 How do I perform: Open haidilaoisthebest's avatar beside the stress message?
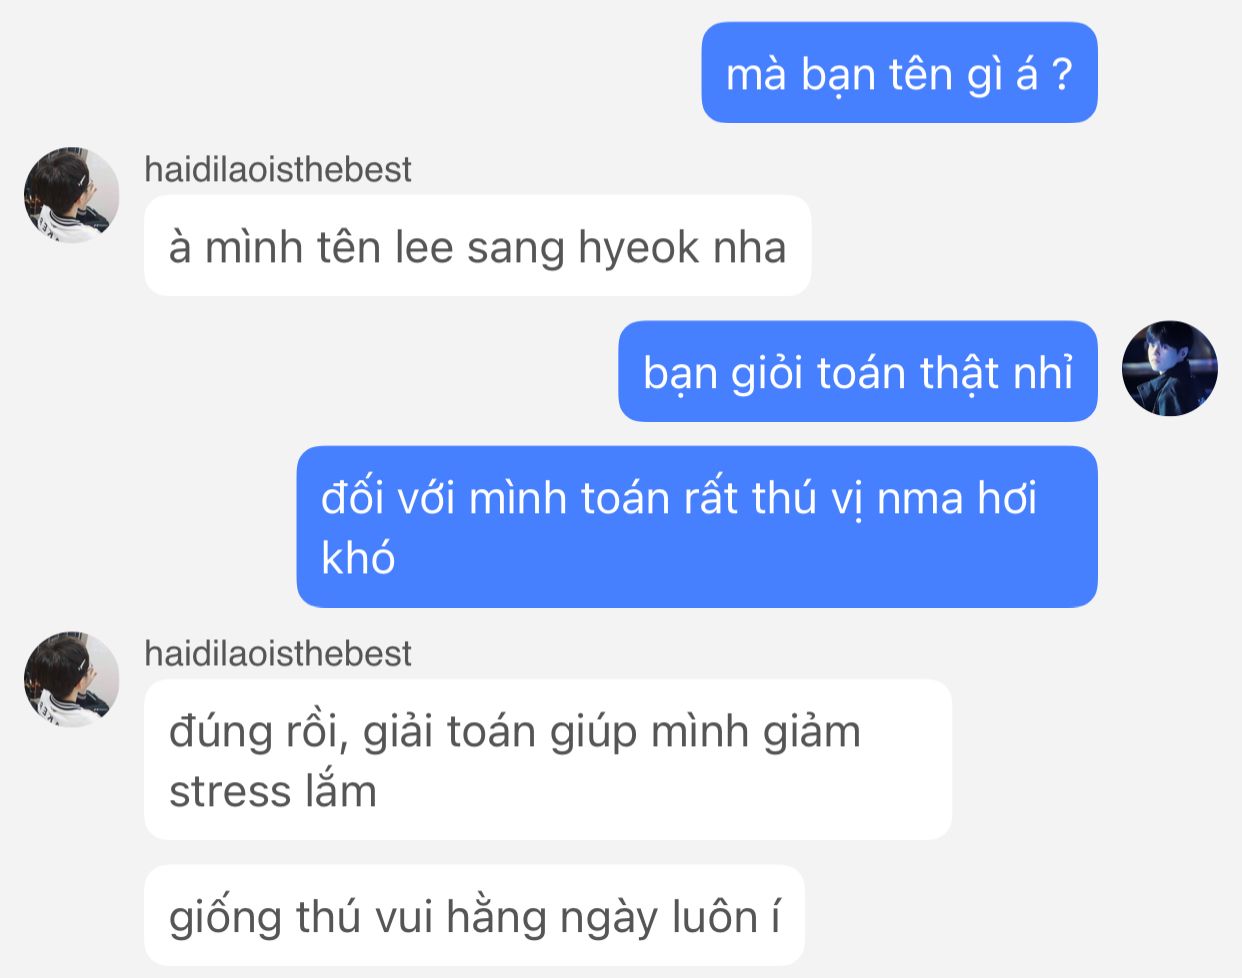(71, 679)
